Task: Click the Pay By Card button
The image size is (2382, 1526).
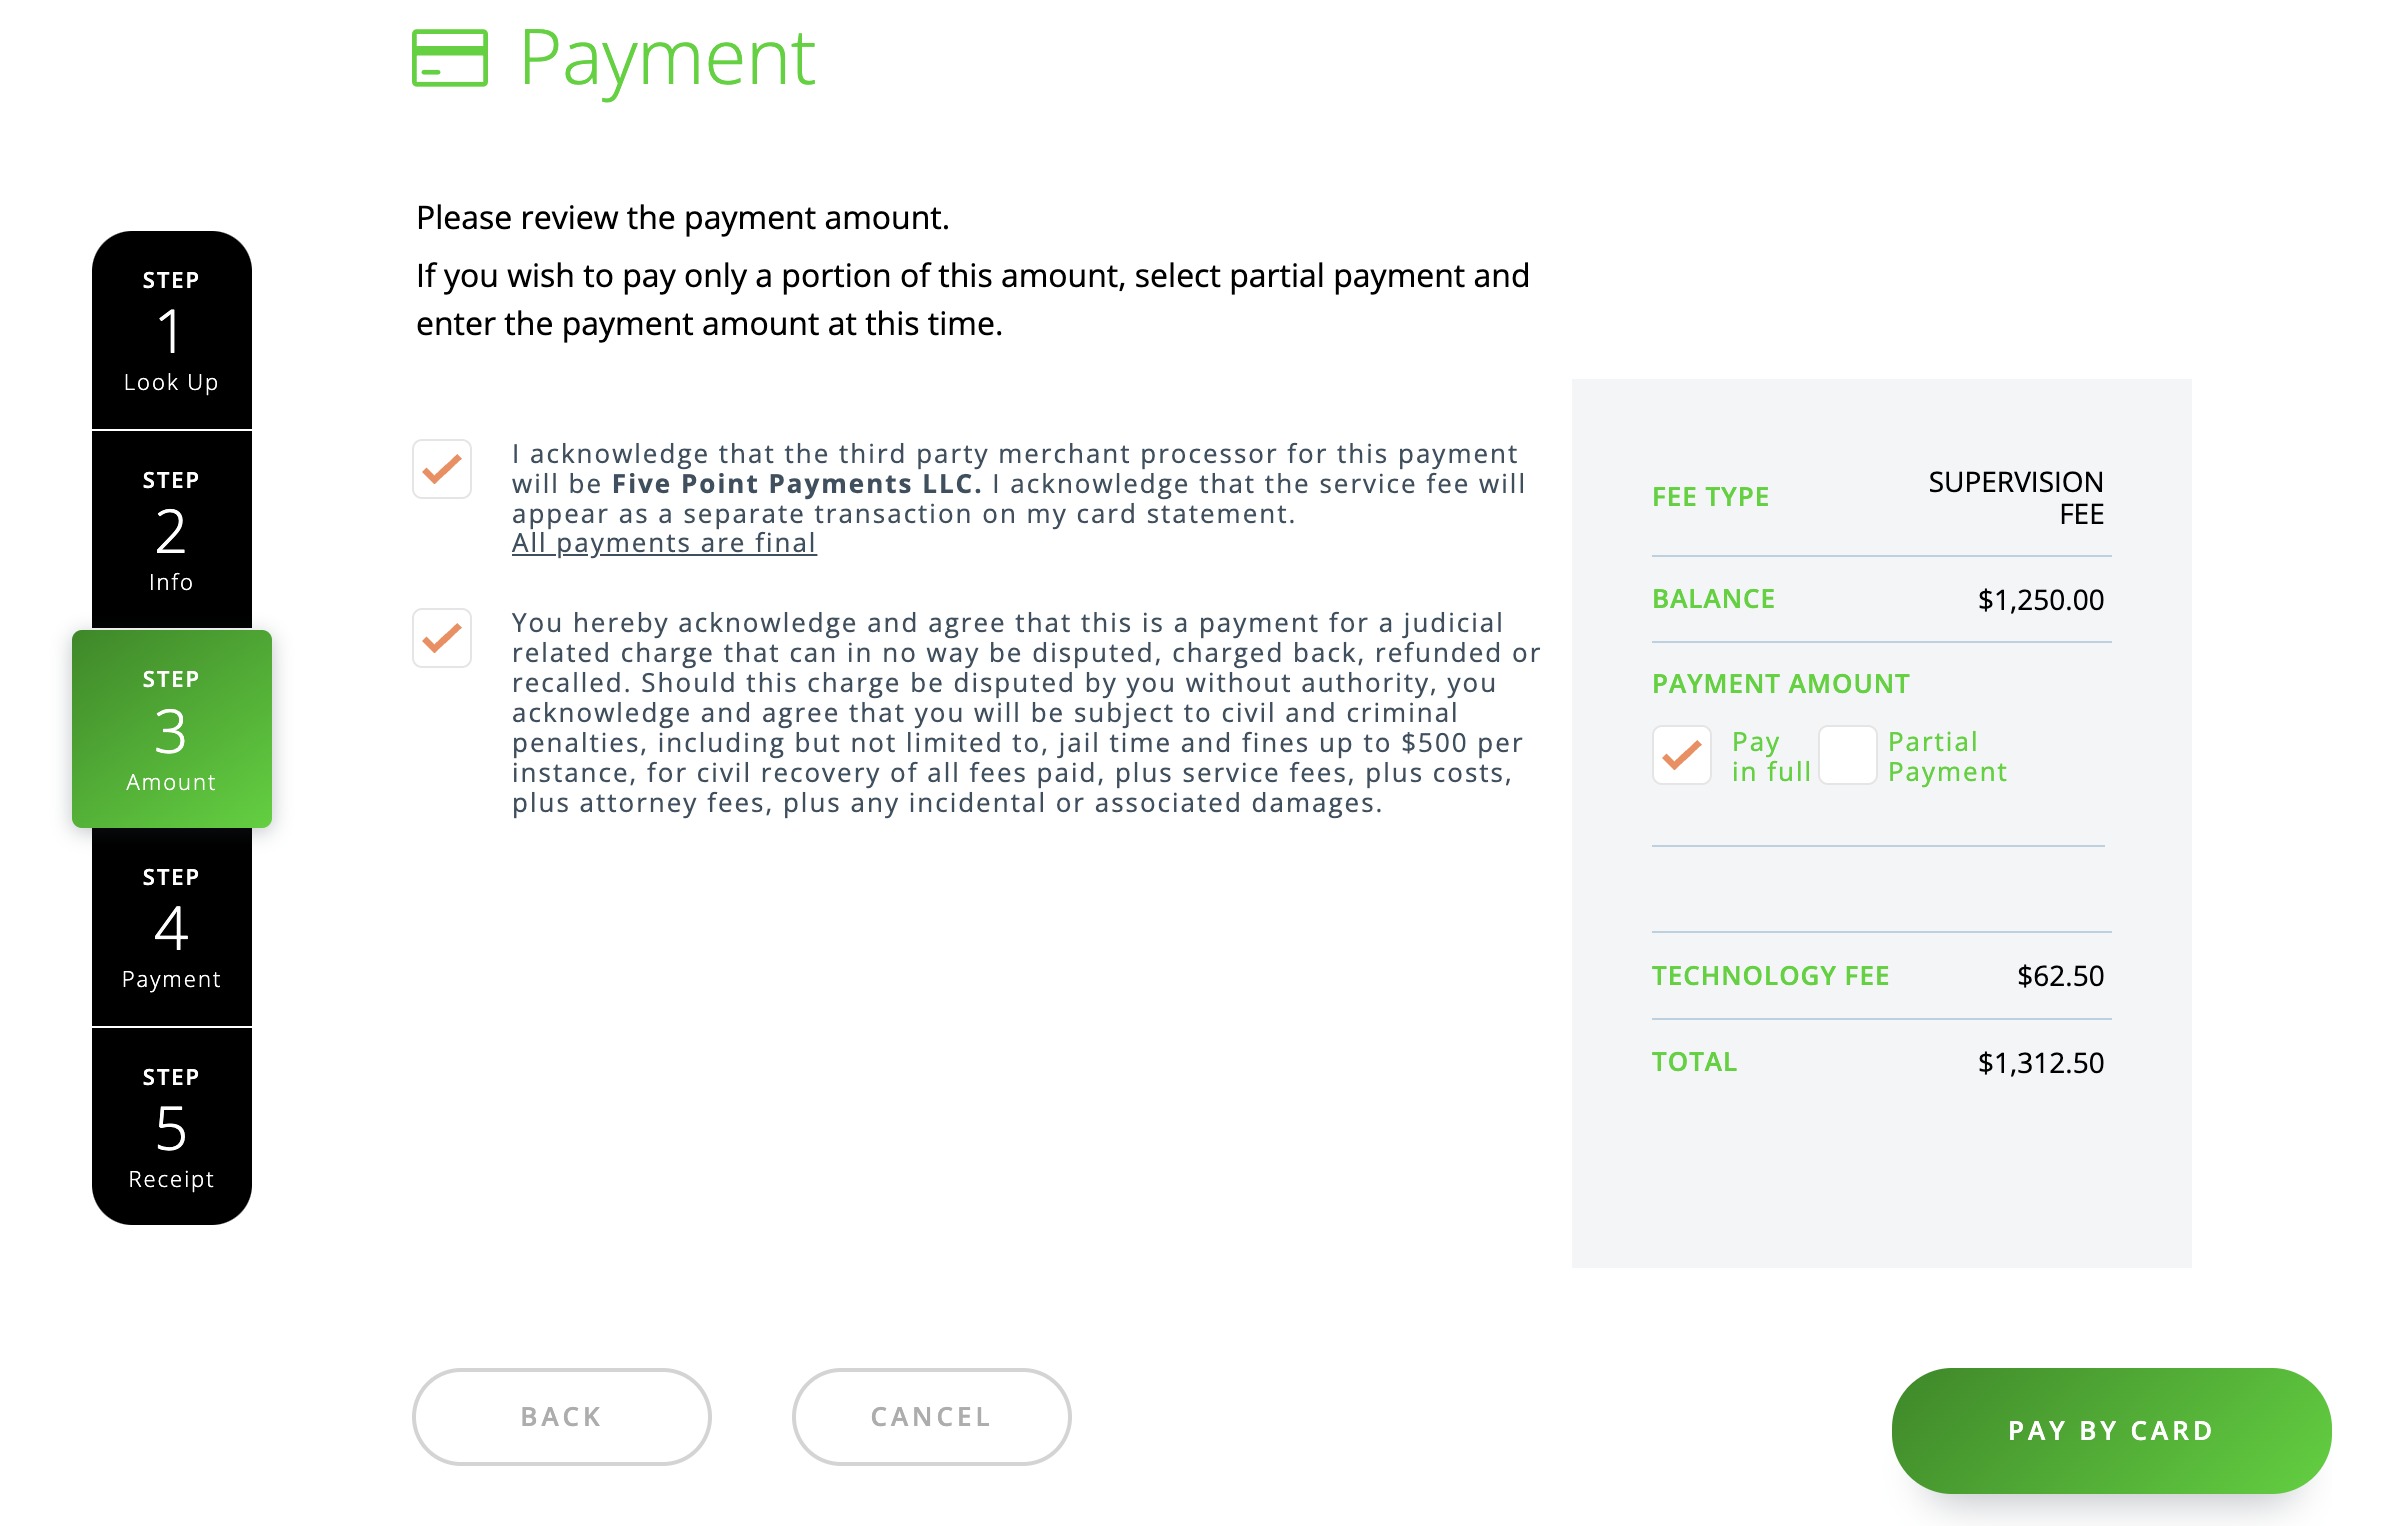Action: 2111,1430
